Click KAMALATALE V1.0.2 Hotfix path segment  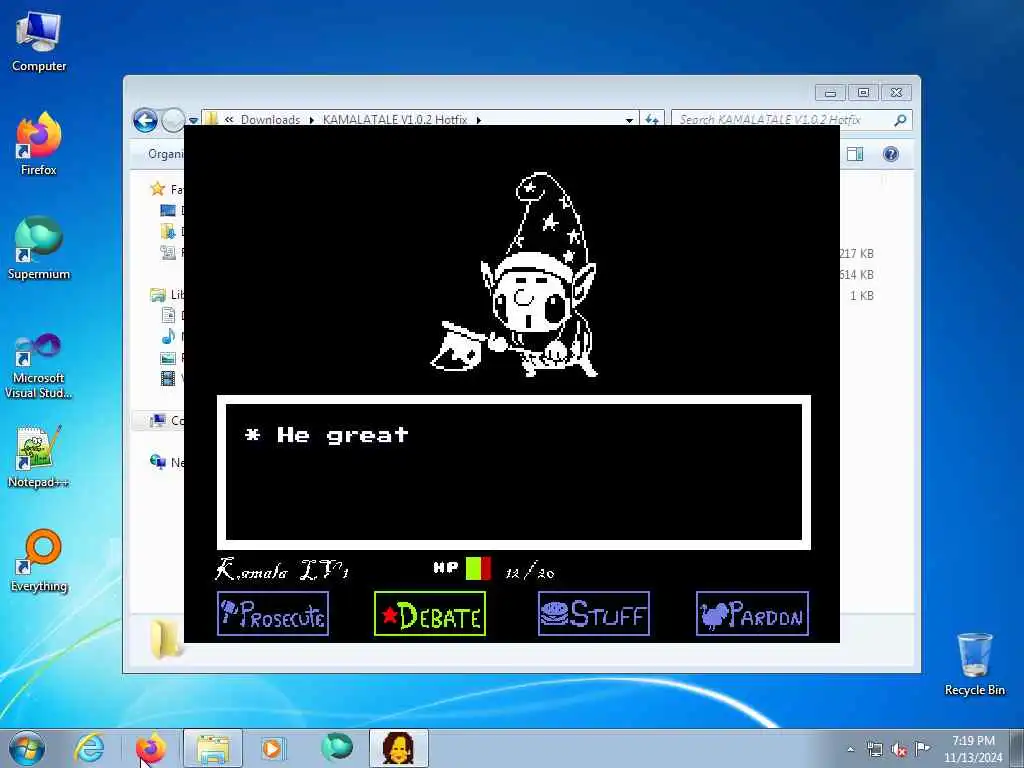pos(394,120)
